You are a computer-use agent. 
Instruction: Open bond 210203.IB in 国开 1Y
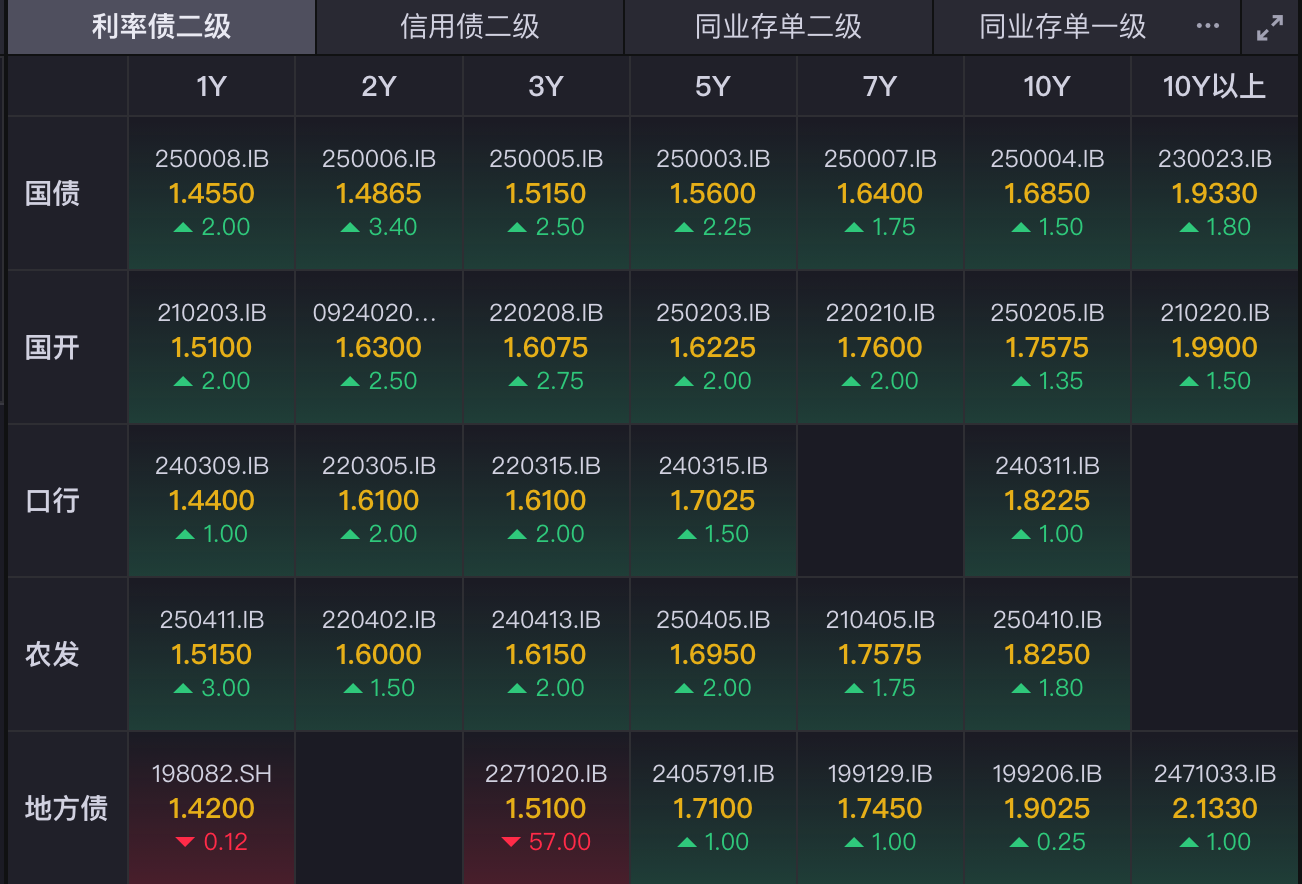pos(212,347)
